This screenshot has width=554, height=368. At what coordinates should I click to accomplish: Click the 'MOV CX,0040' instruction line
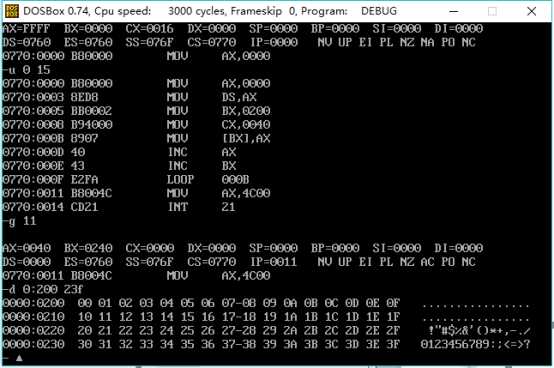137,125
